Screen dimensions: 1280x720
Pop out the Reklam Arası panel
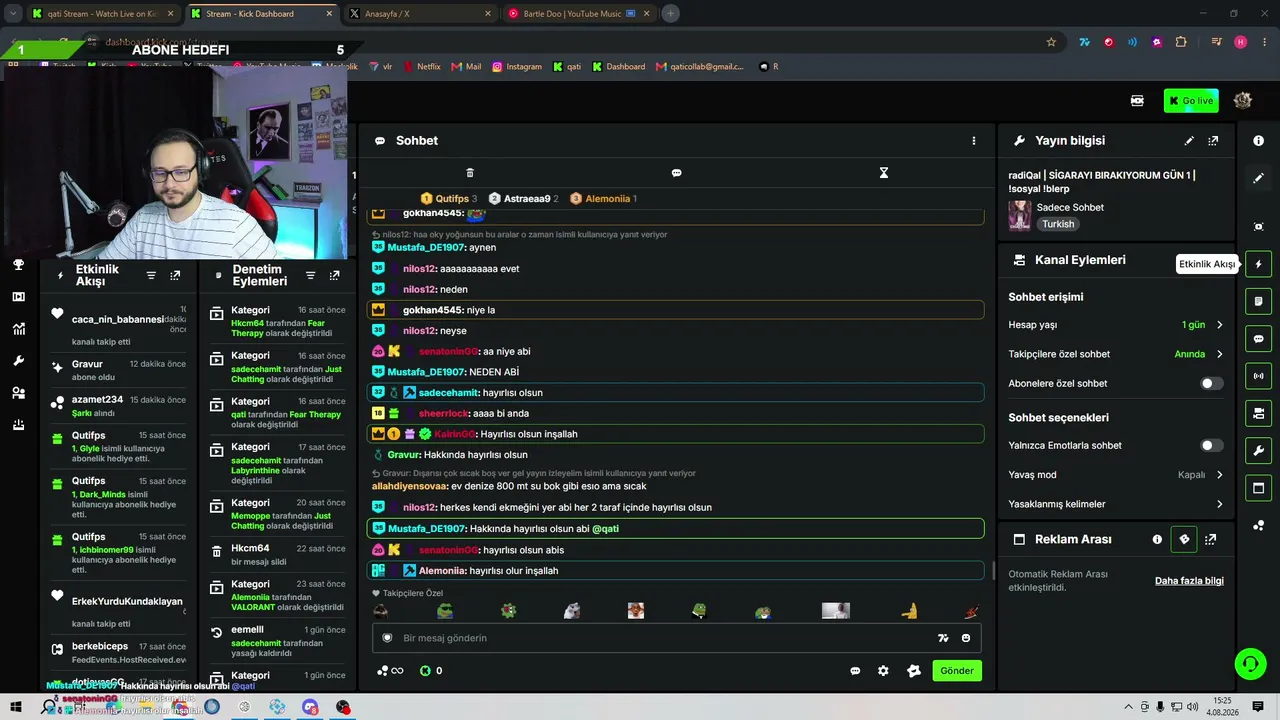1211,539
